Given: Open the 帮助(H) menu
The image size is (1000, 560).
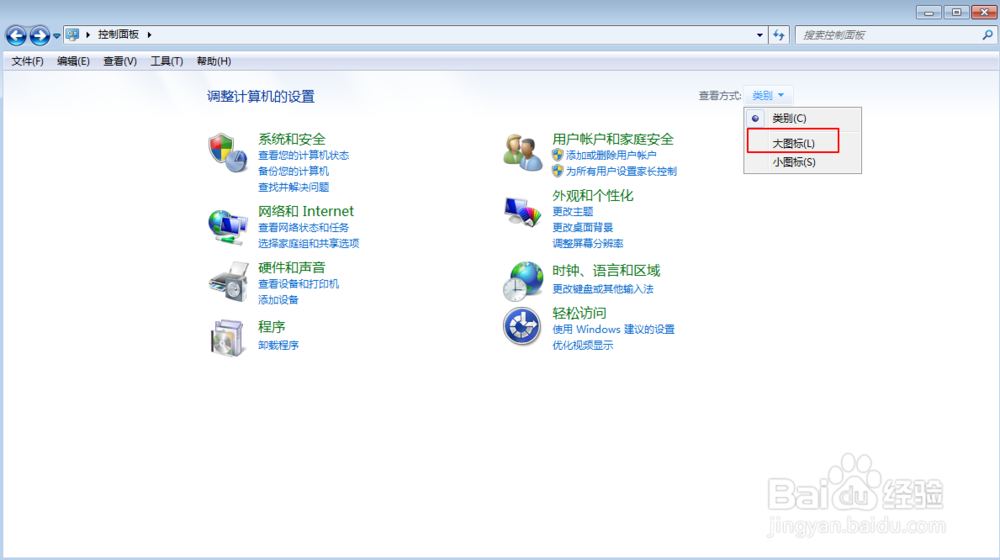Looking at the screenshot, I should (x=214, y=61).
